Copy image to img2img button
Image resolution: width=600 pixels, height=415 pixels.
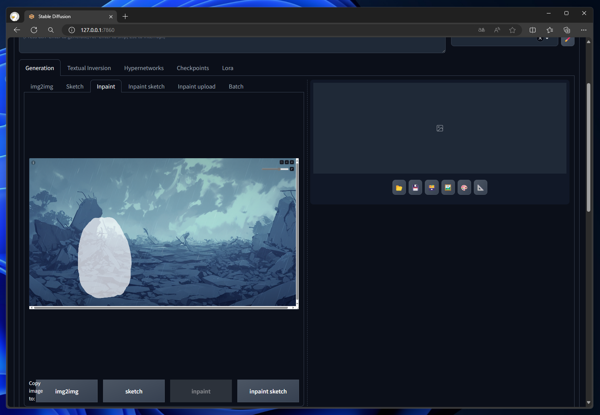[x=67, y=391]
